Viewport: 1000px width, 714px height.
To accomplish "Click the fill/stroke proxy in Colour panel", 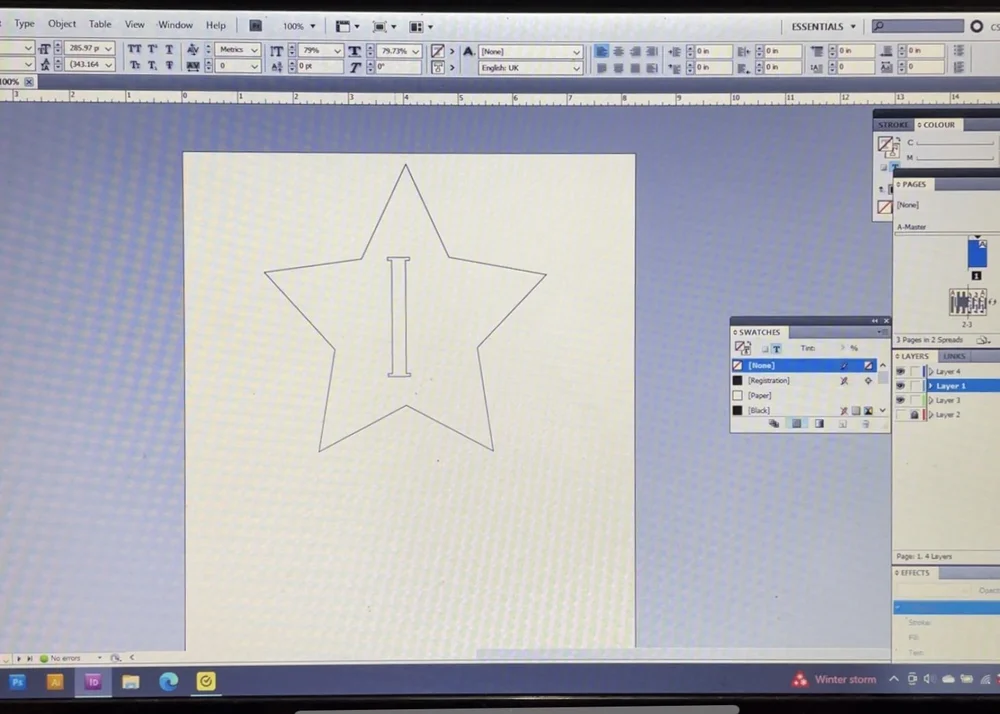I will (887, 146).
